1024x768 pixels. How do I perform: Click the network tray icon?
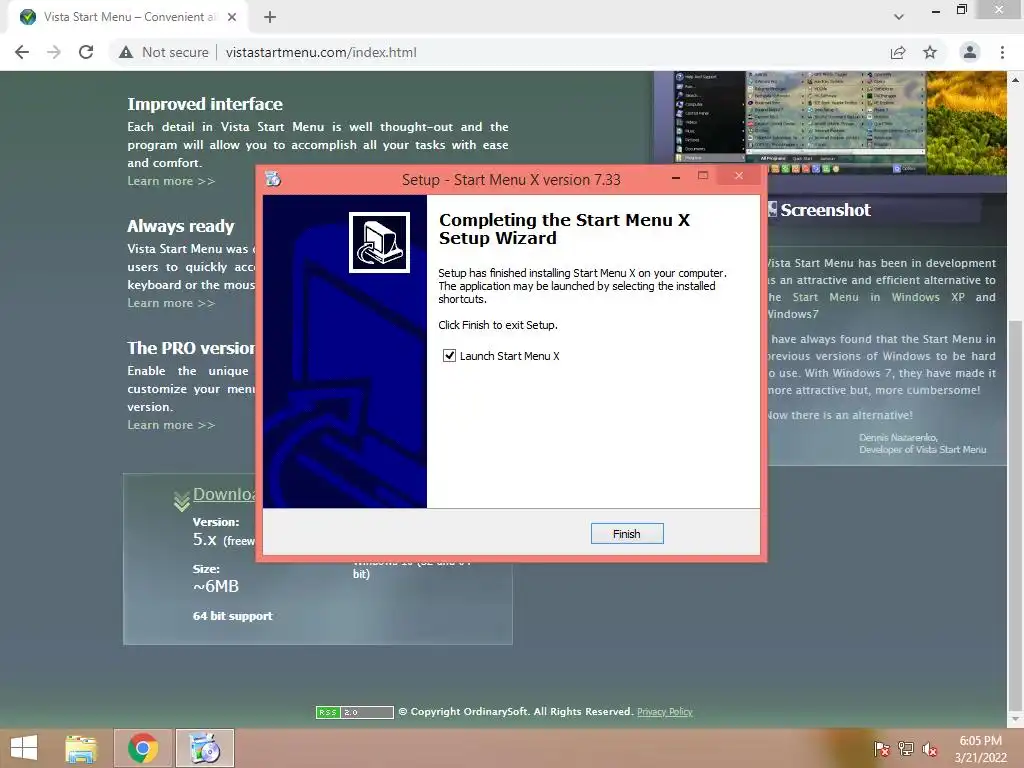pyautogui.click(x=906, y=749)
